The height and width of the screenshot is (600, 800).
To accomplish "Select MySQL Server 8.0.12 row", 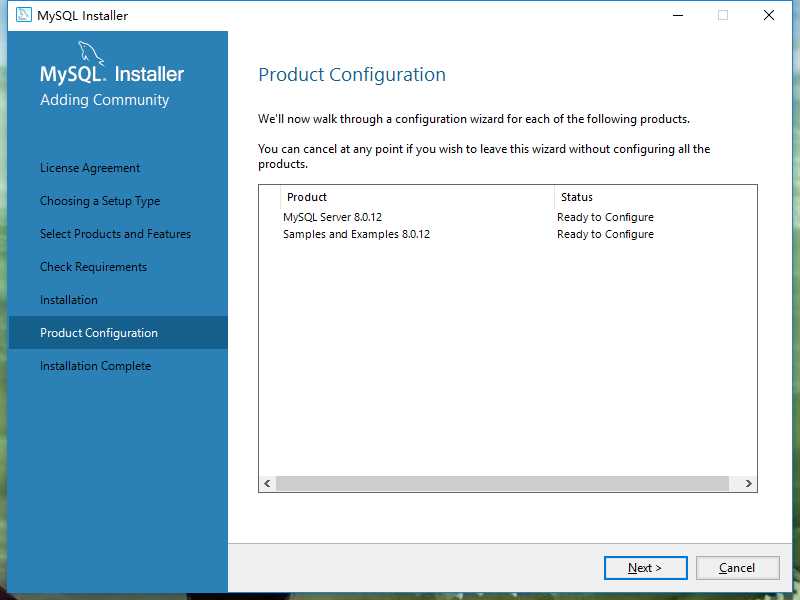I will [x=508, y=217].
